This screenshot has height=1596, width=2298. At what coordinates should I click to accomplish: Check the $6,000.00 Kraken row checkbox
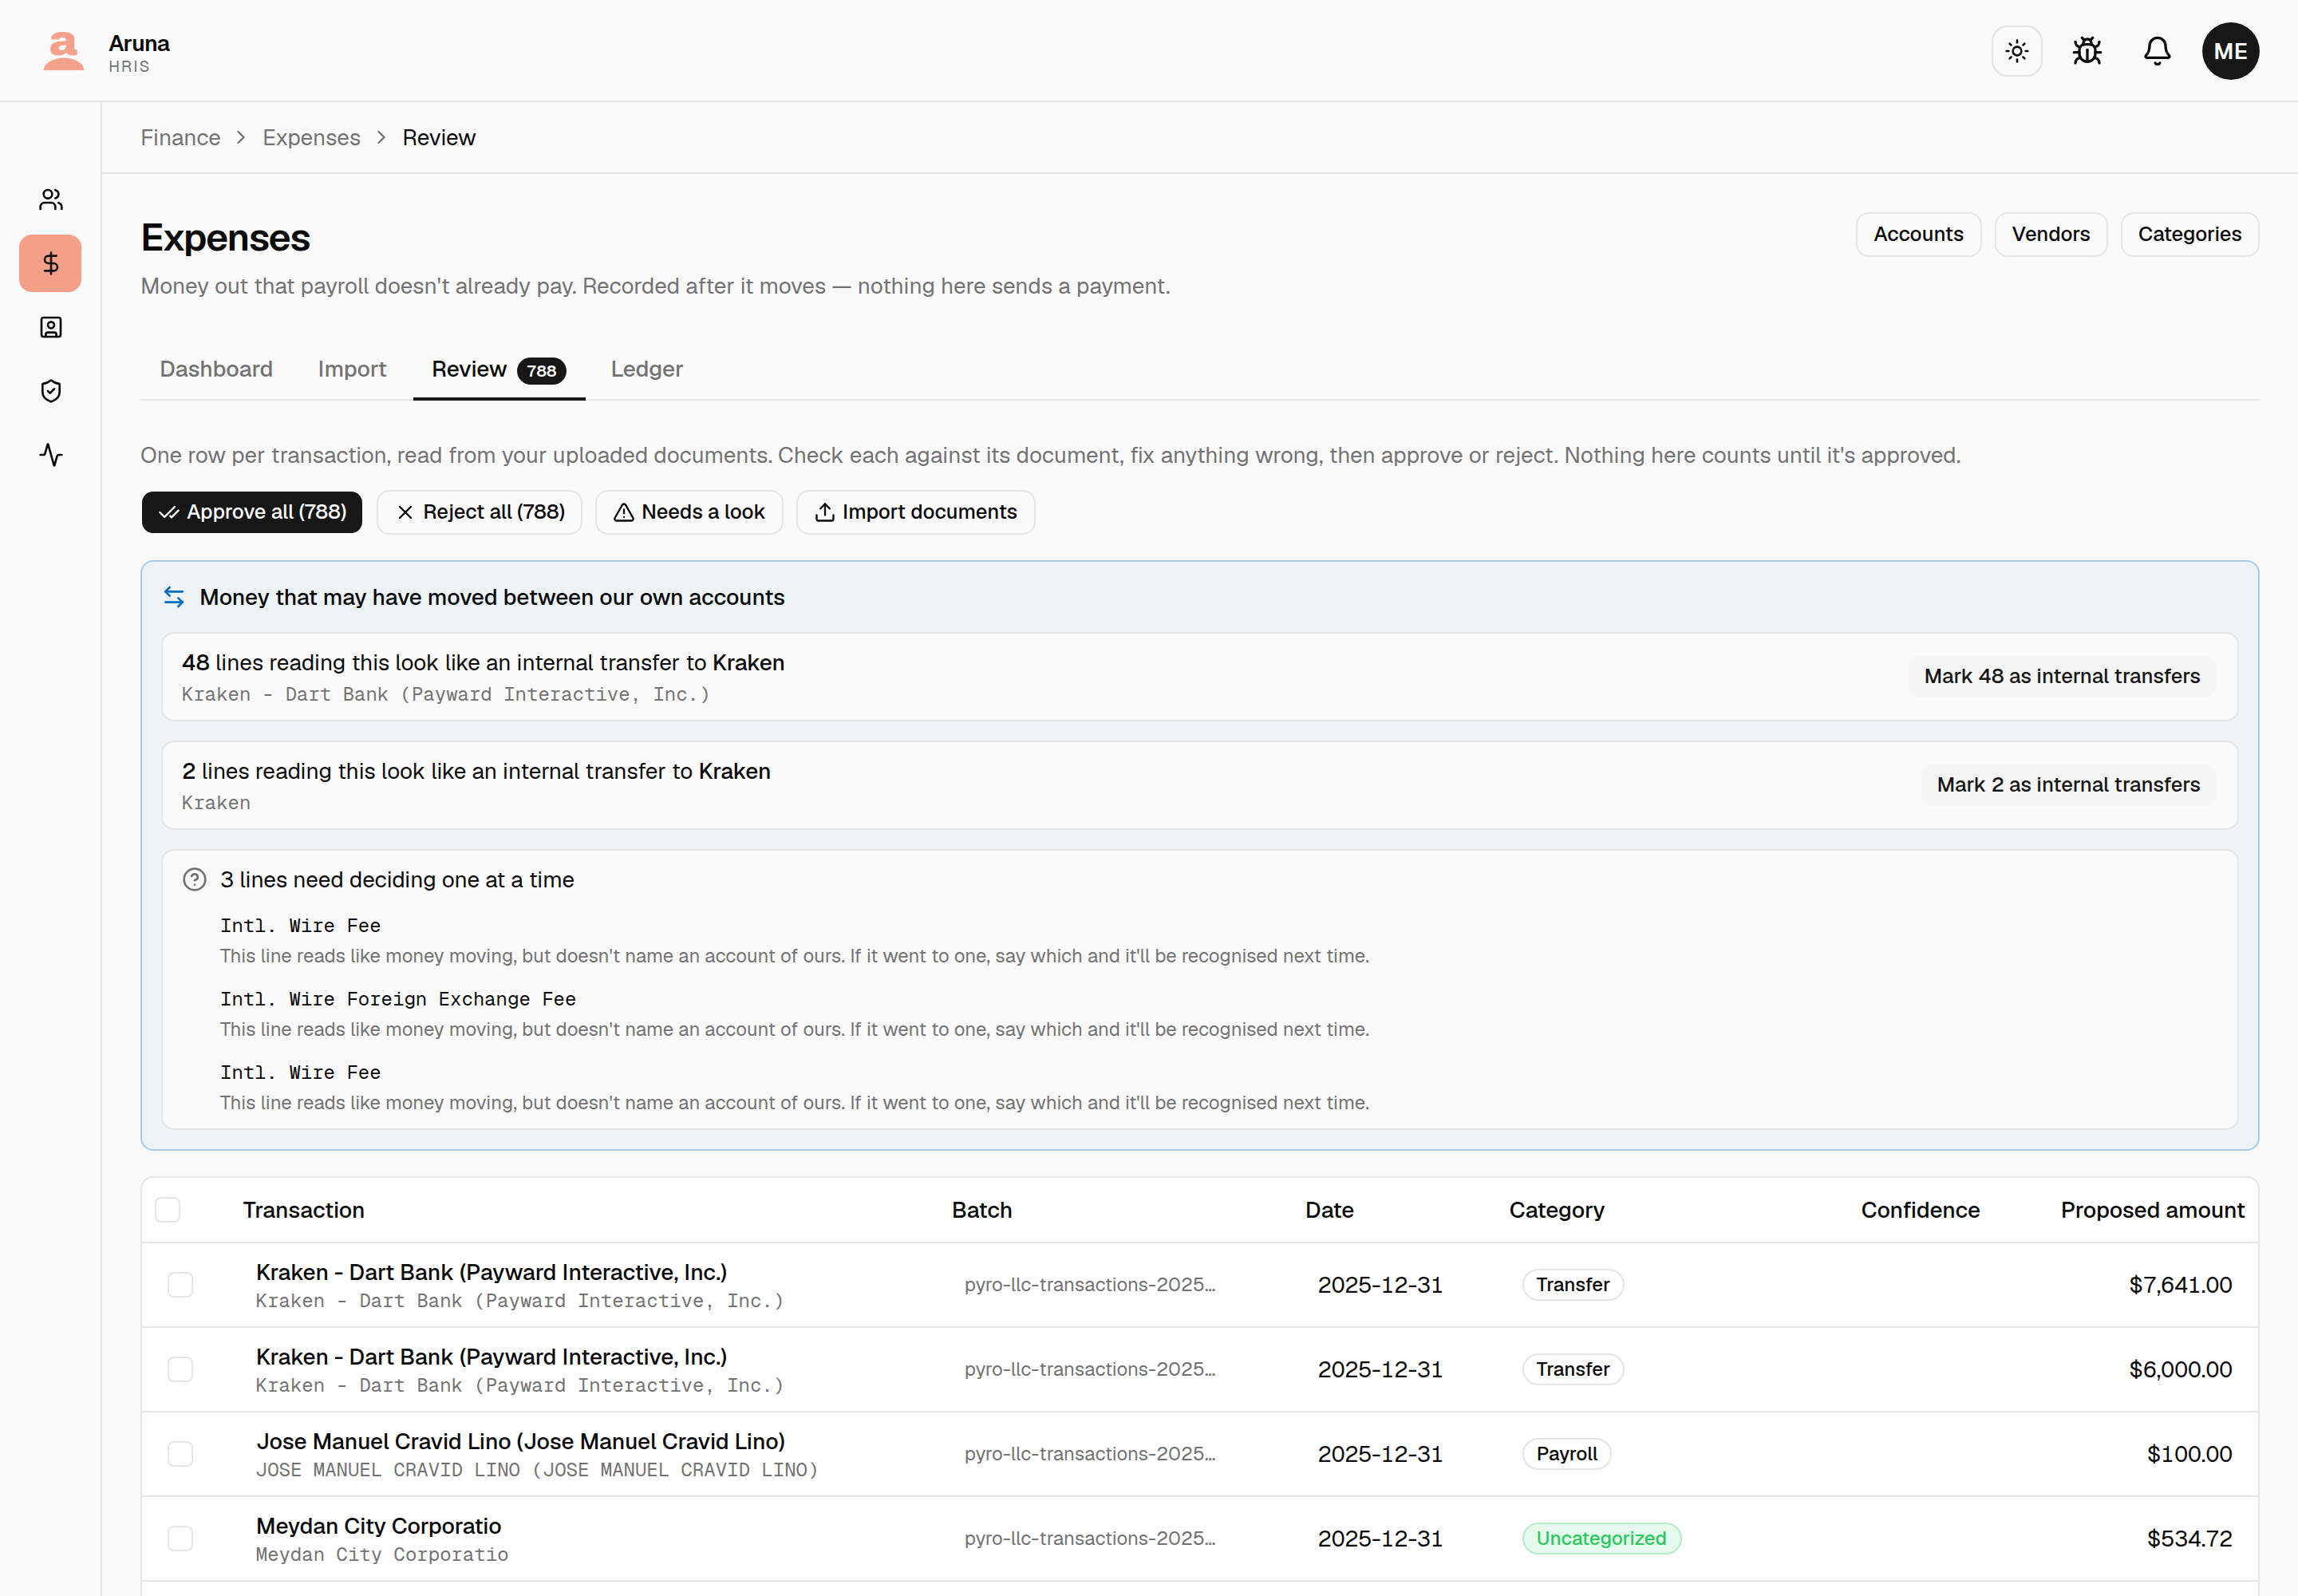click(180, 1369)
